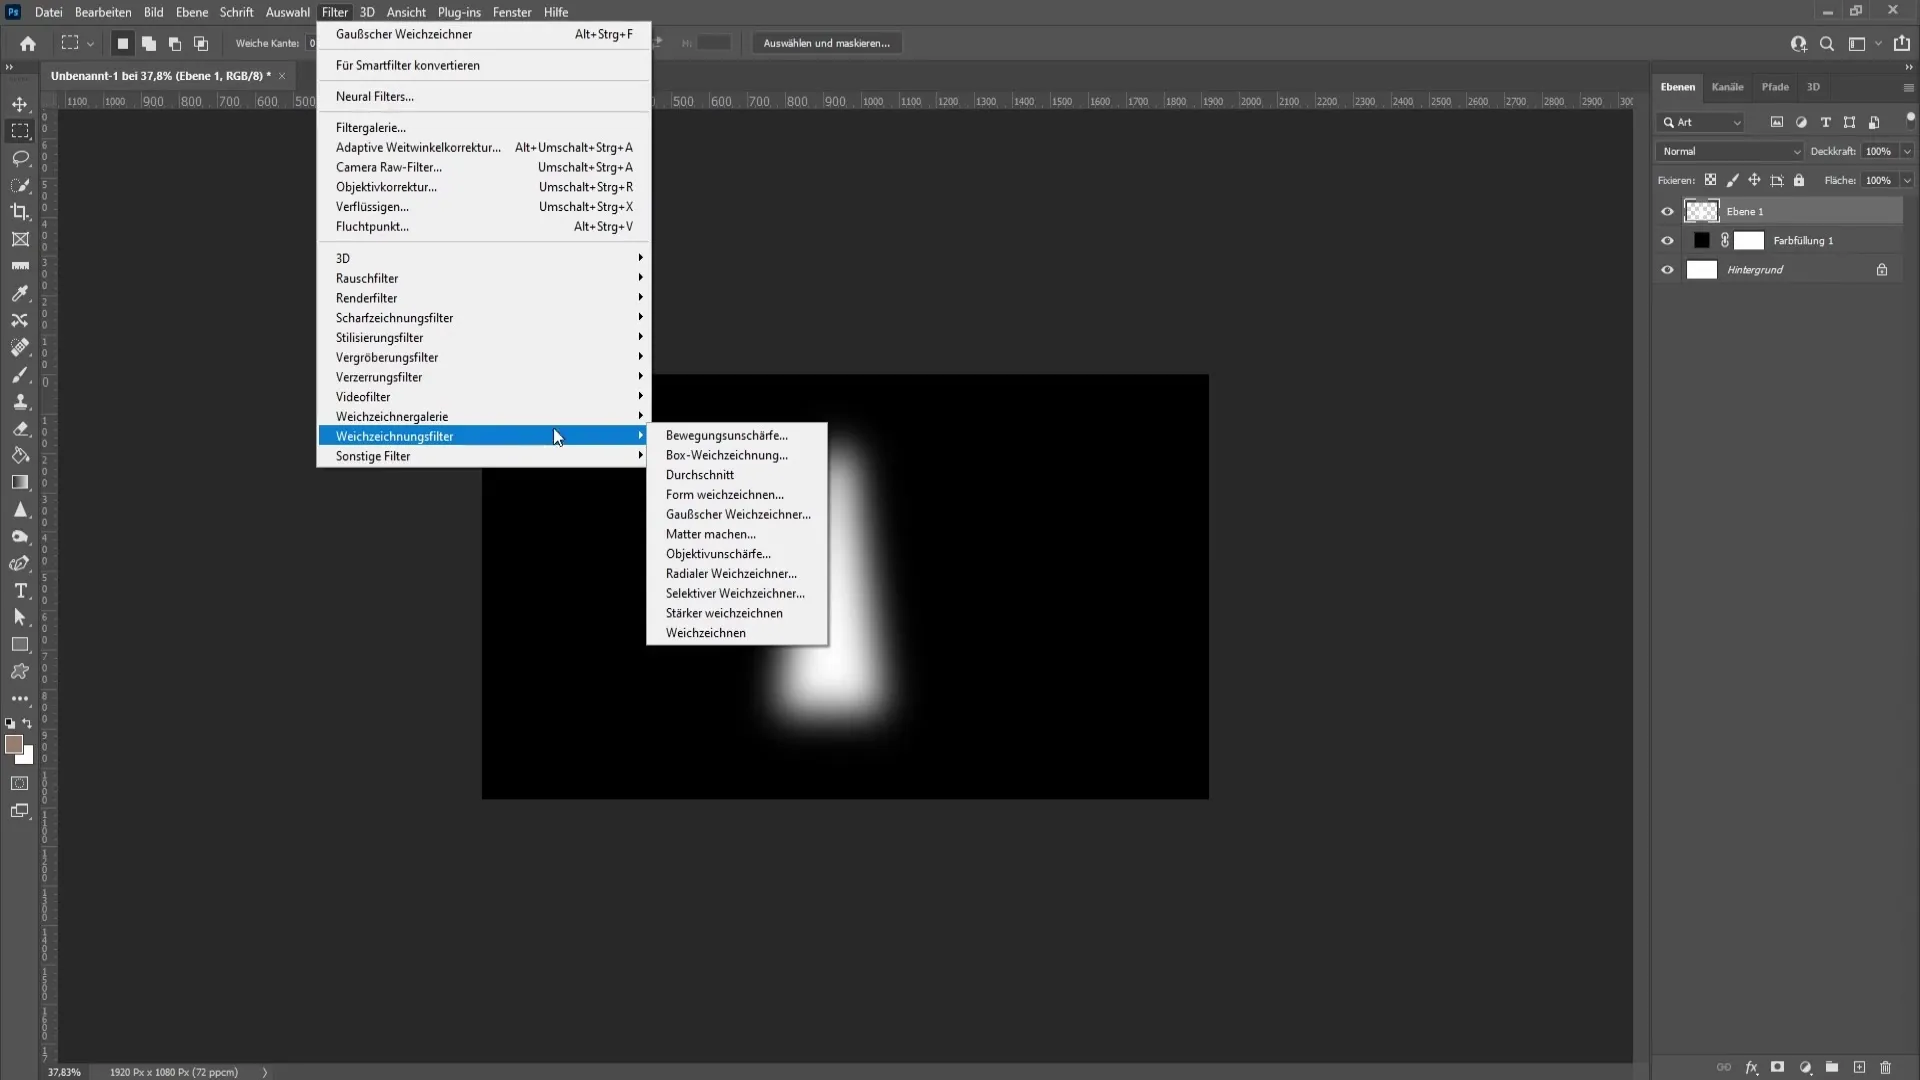Toggle visibility of Ebene 1 layer
The height and width of the screenshot is (1080, 1920).
tap(1667, 211)
